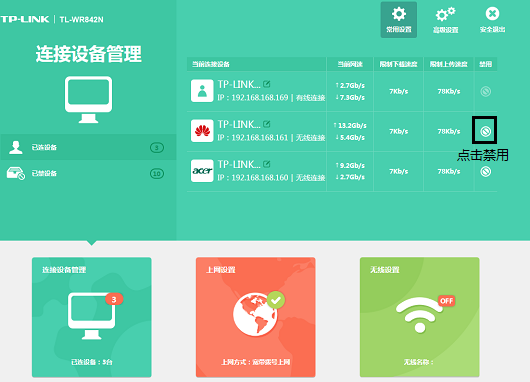Click the upload limit 78Kb/s for 192.168.168.161
This screenshot has height=382, width=530.
coord(449,131)
